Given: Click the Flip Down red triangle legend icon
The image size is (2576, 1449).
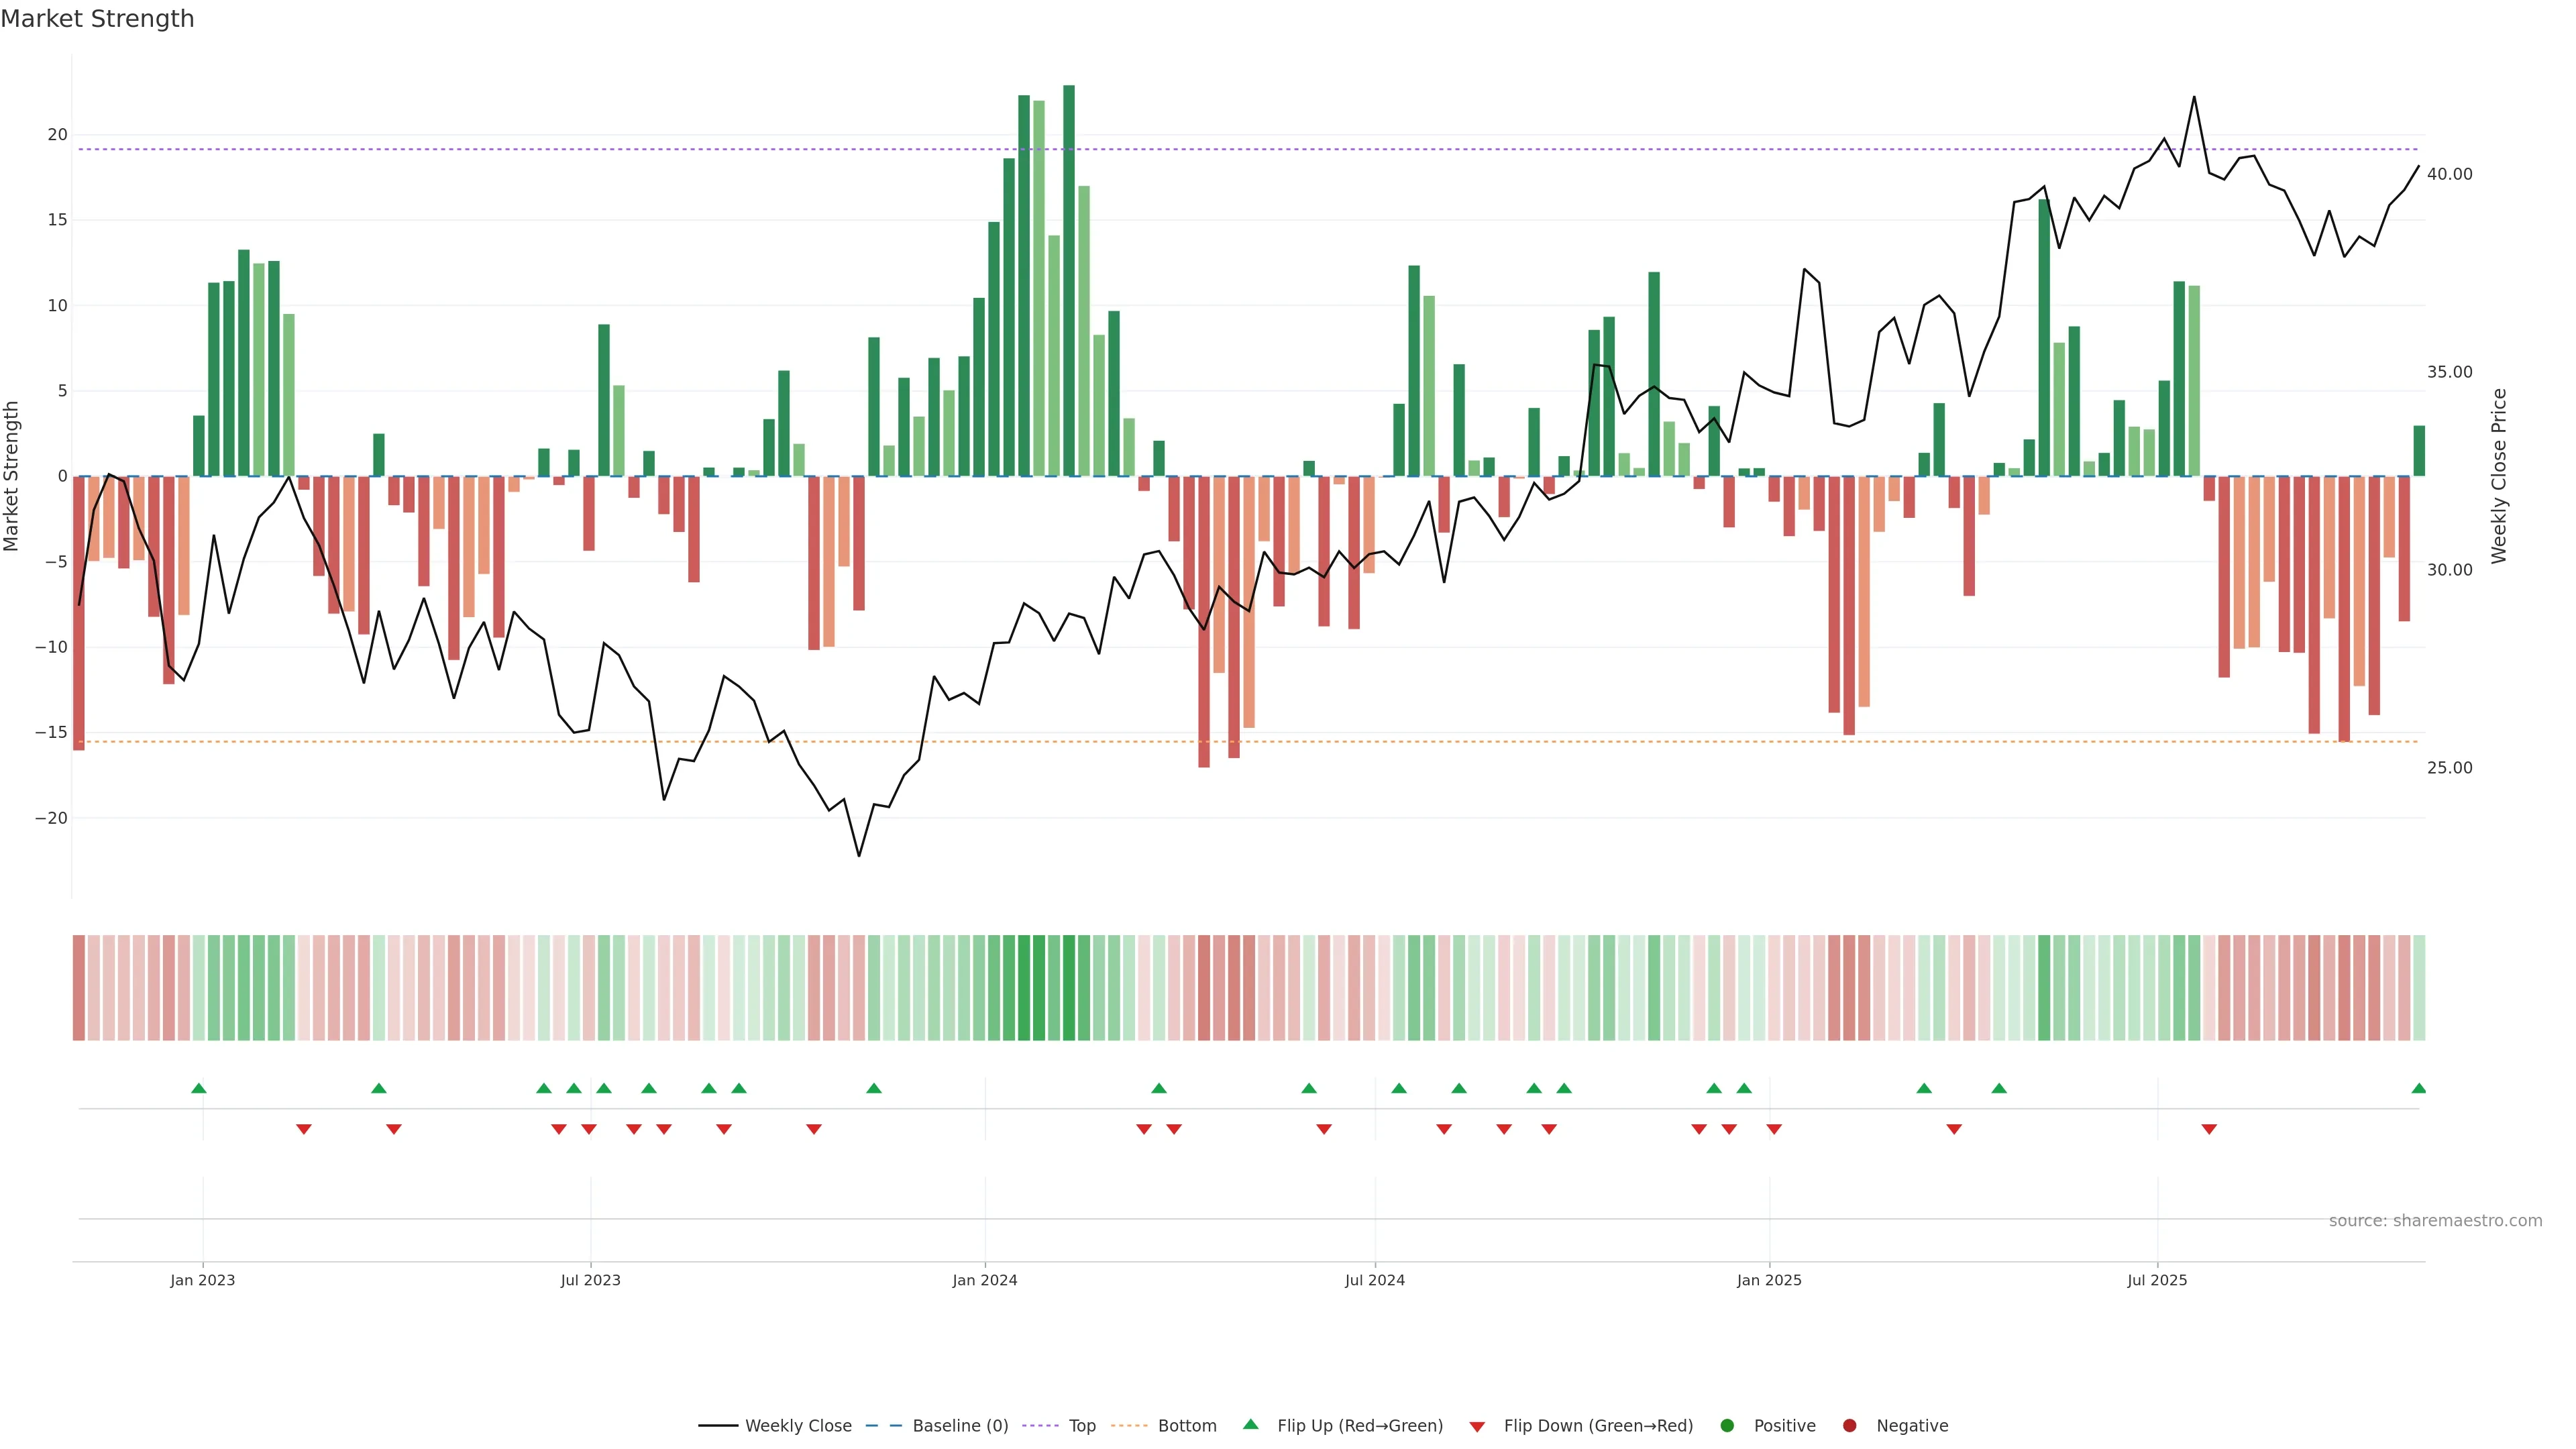Looking at the screenshot, I should (x=1477, y=1427).
